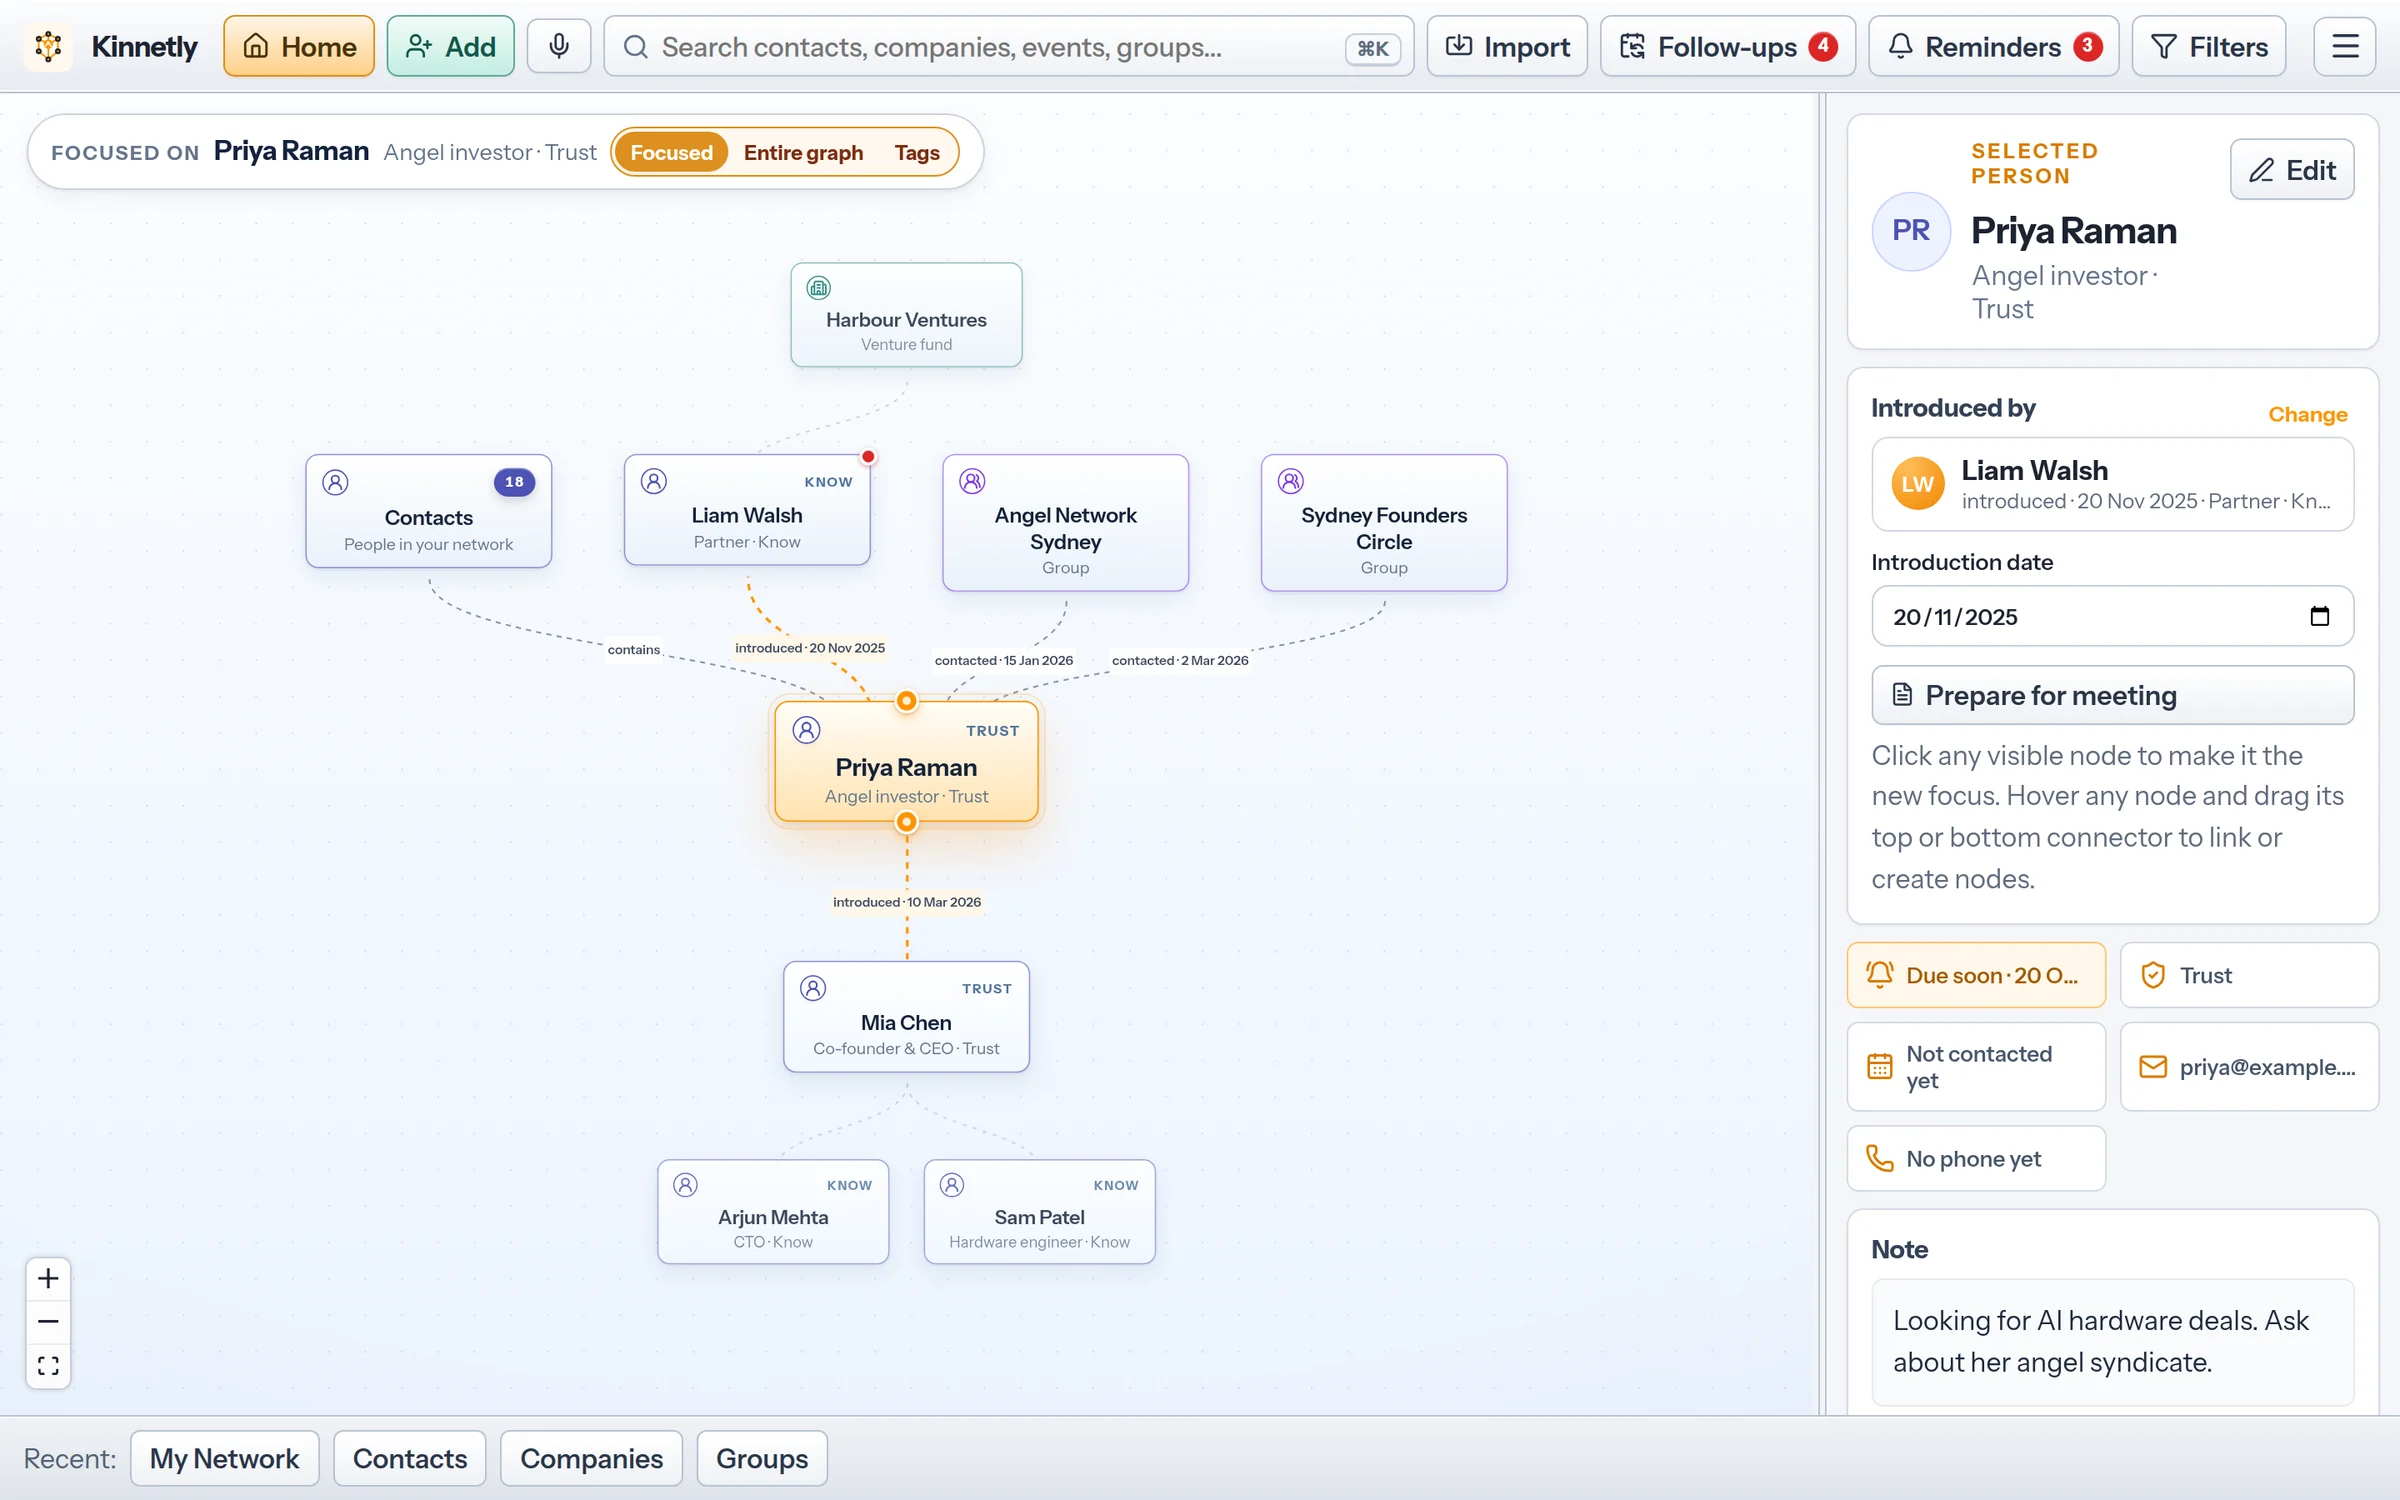Click Prepare for meeting button
Screen dimensions: 2400x1500
2112,695
